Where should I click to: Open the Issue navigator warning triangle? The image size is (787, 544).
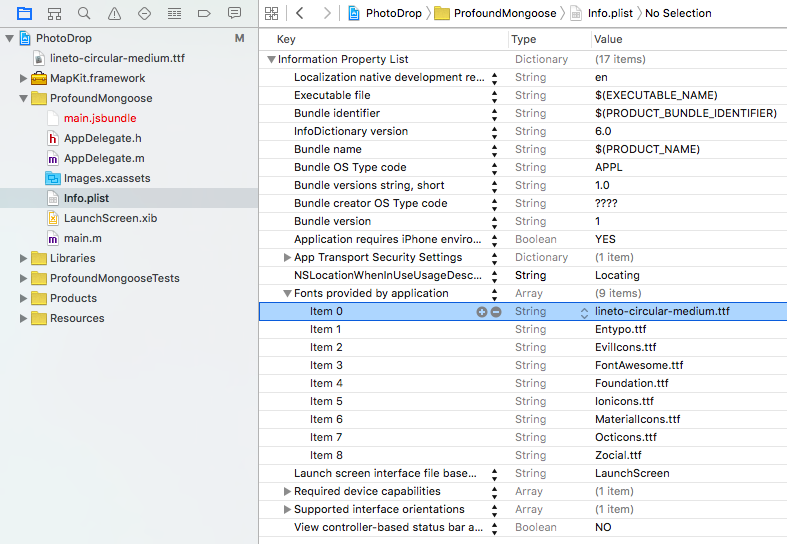click(x=114, y=14)
